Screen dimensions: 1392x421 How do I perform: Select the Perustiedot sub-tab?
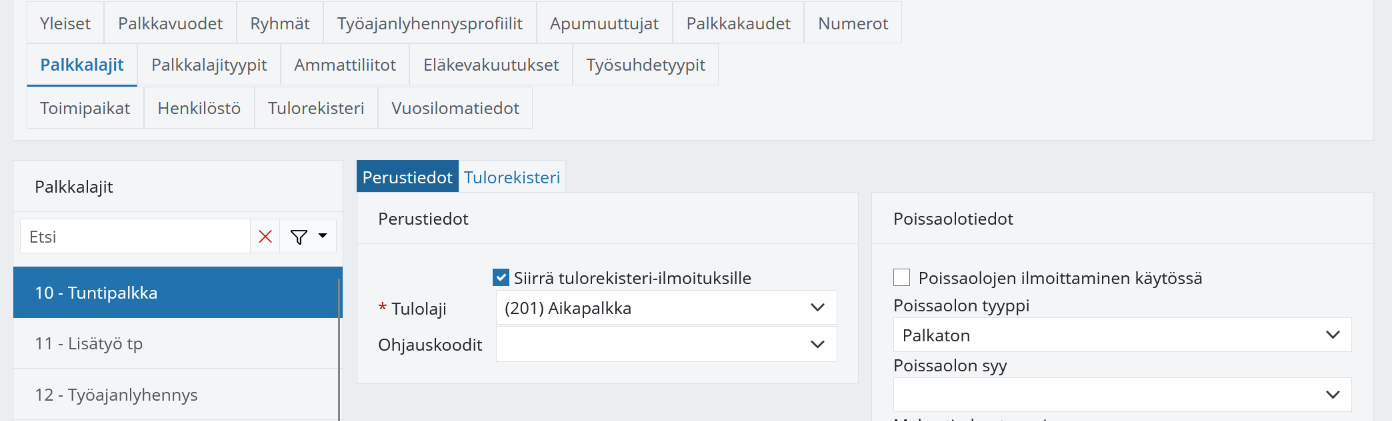(x=408, y=177)
